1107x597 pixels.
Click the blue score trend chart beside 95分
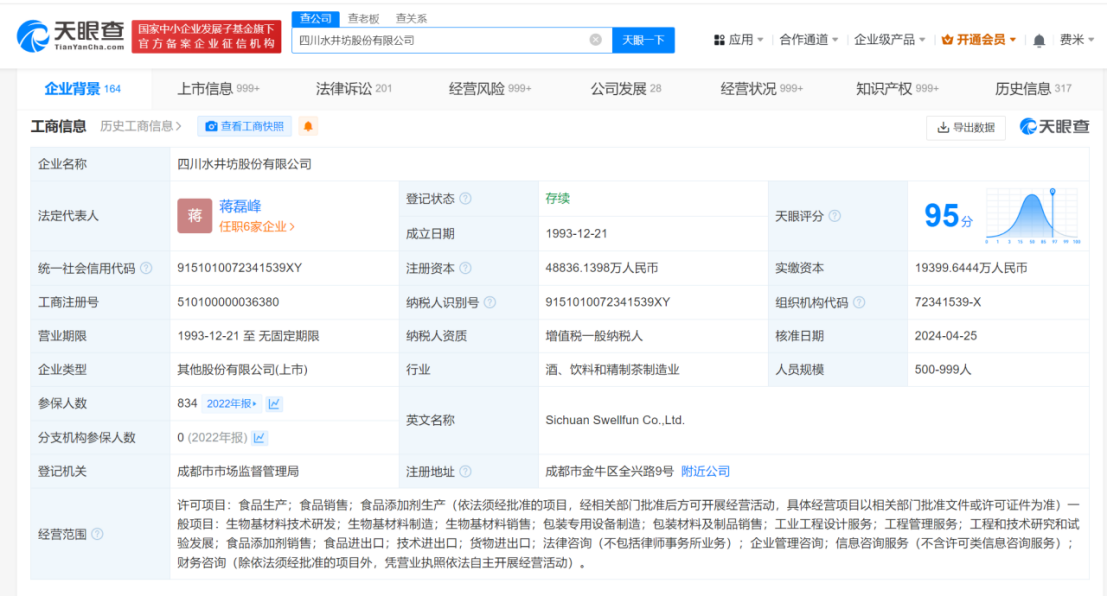tap(1034, 214)
